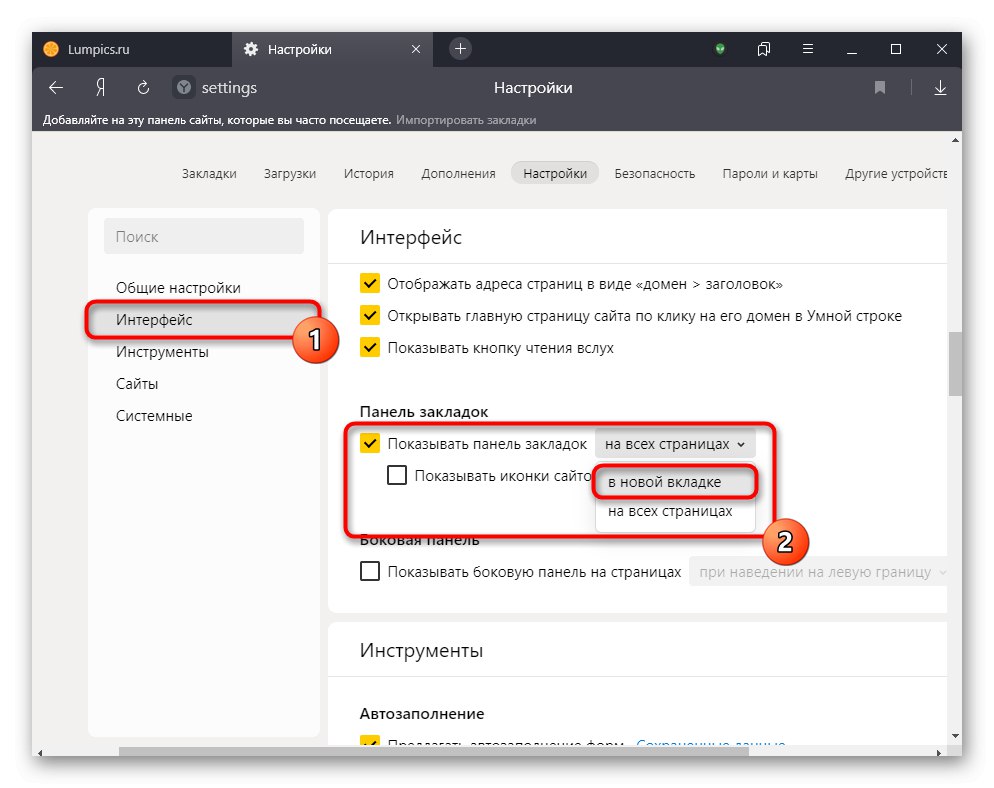The height and width of the screenshot is (788, 994).
Task: Enable Показывать иконки сайтов
Action: click(396, 475)
